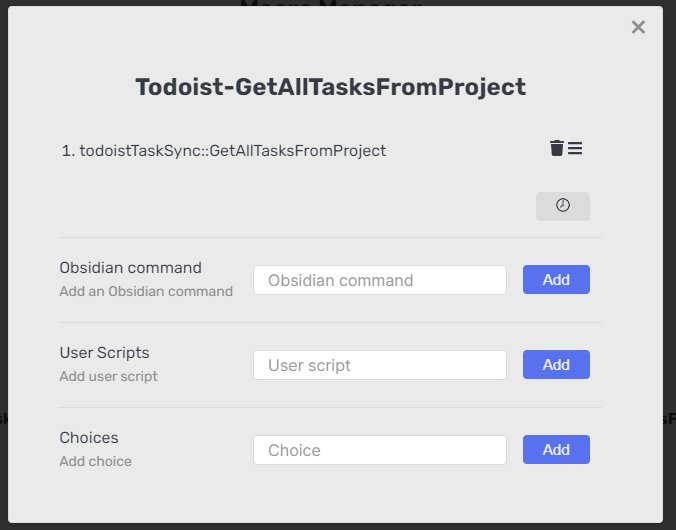Screen dimensions: 676x530
Task: Click the 'Add user script' description text
Action: coord(108,377)
